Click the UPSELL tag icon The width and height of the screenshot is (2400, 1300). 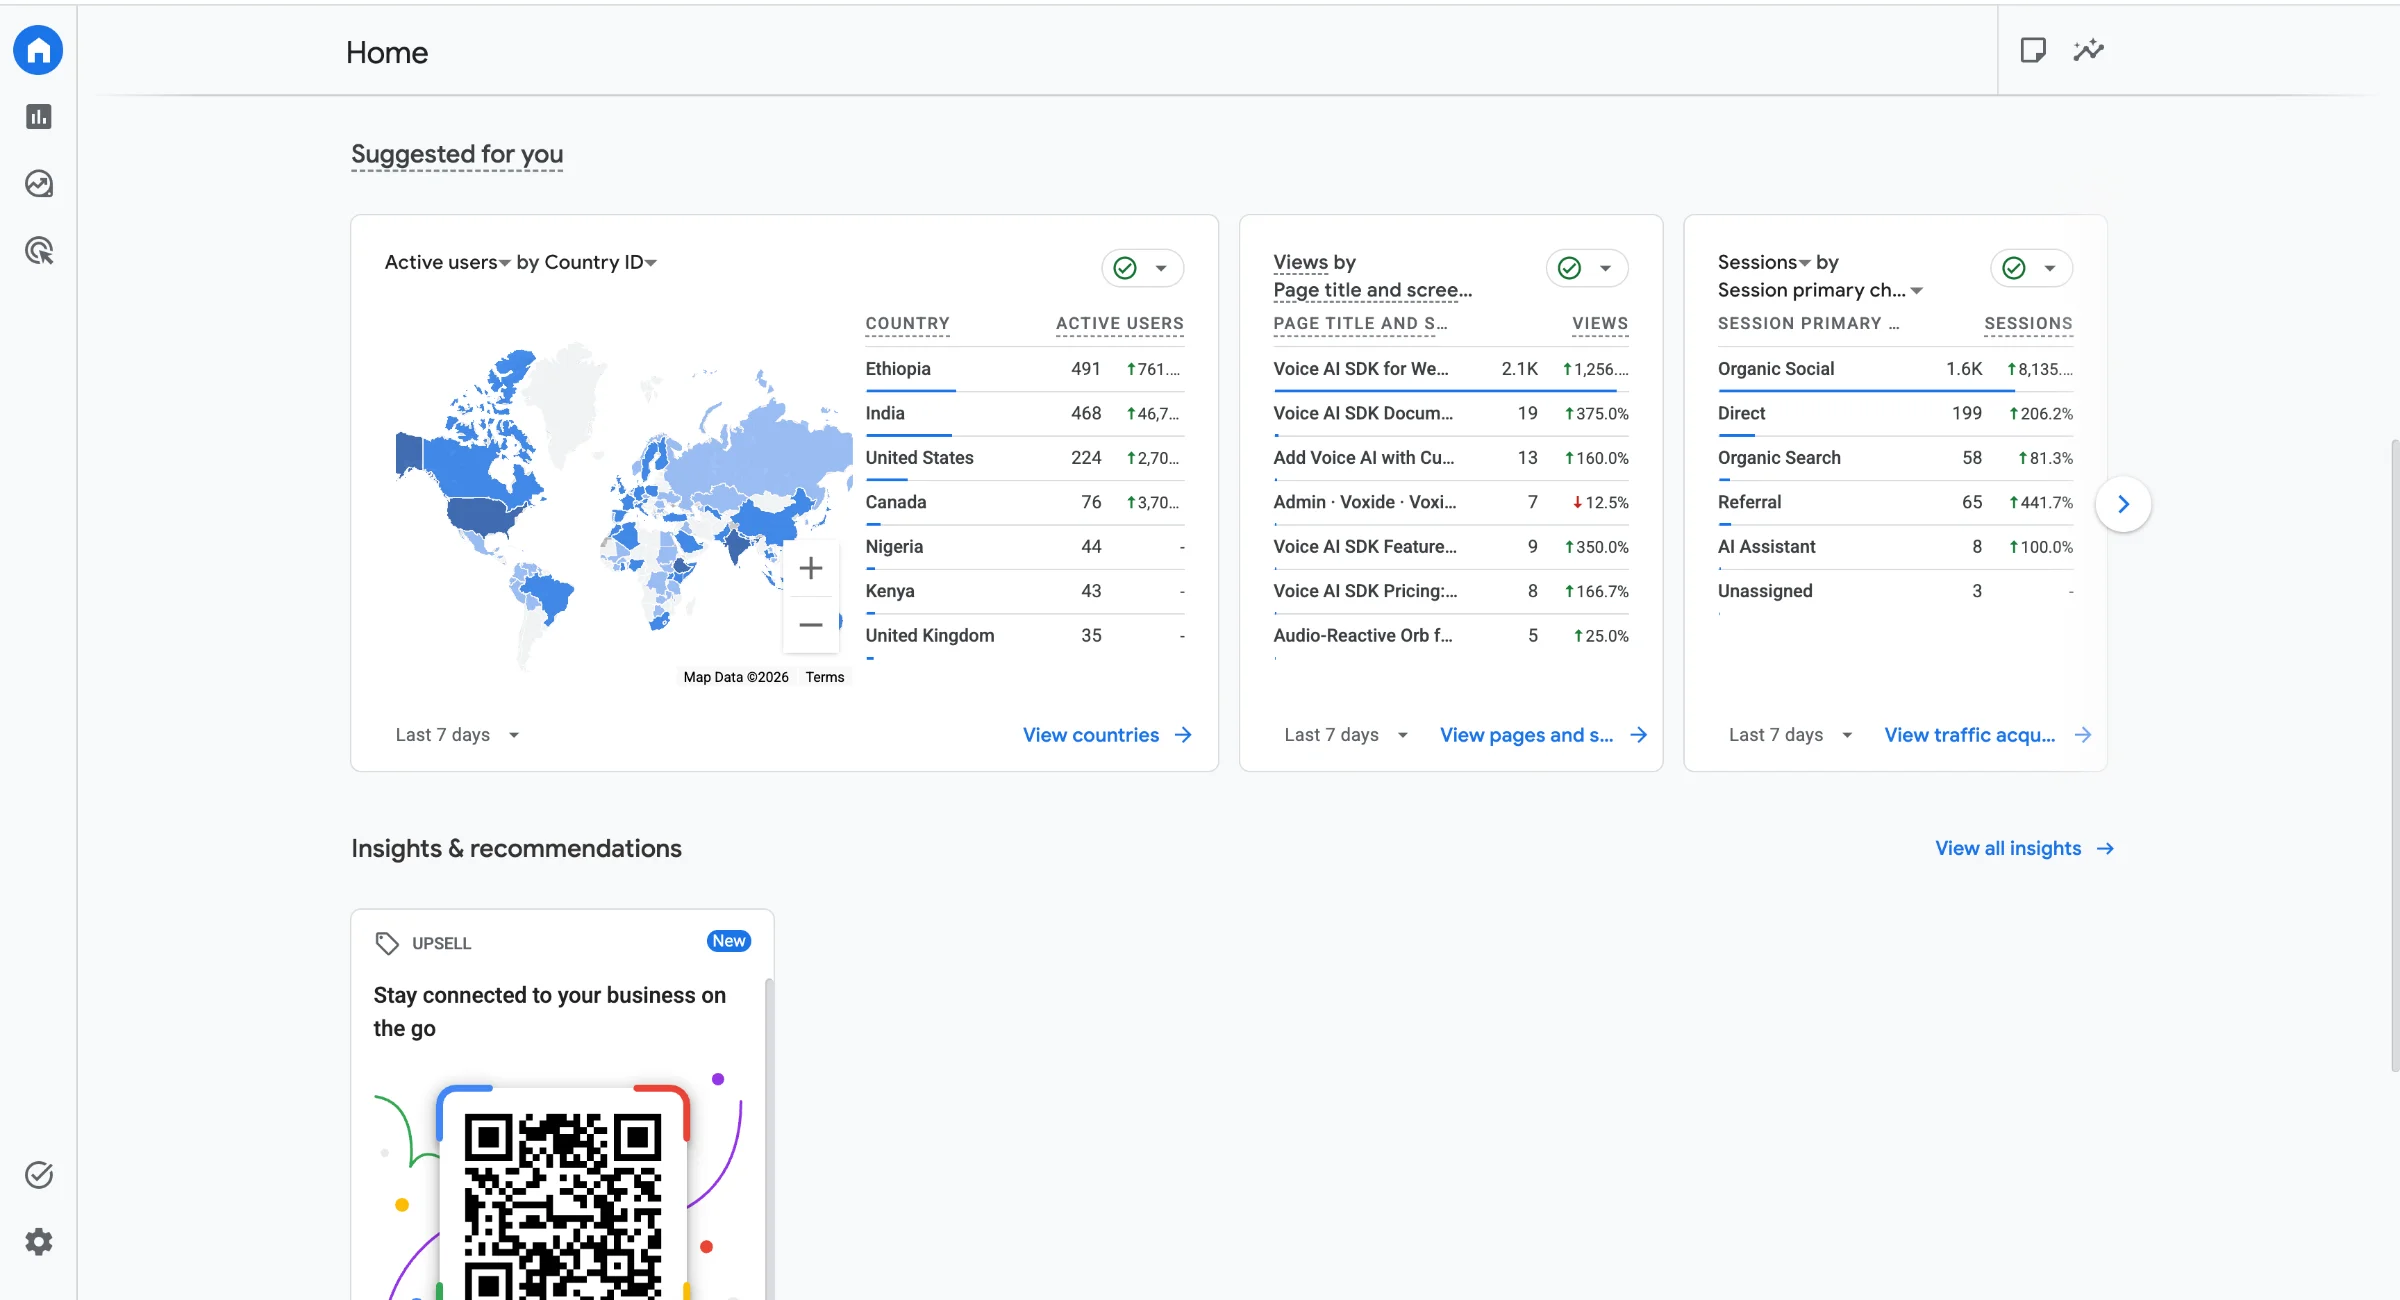click(x=387, y=943)
